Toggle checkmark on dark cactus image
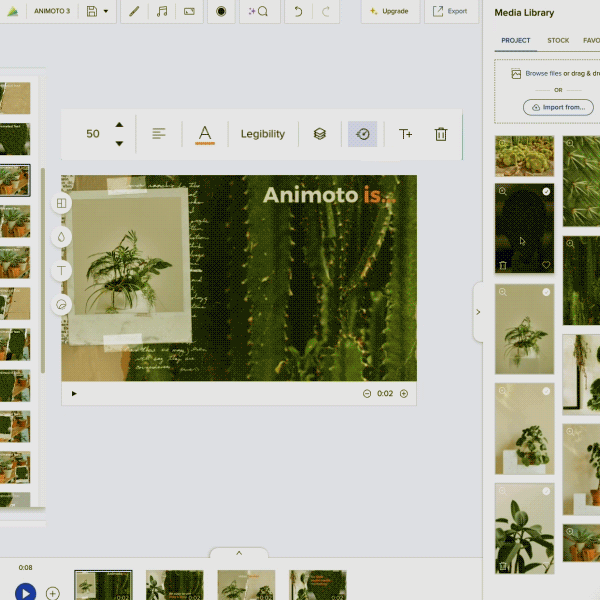Viewport: 600px width, 600px height. click(x=546, y=191)
